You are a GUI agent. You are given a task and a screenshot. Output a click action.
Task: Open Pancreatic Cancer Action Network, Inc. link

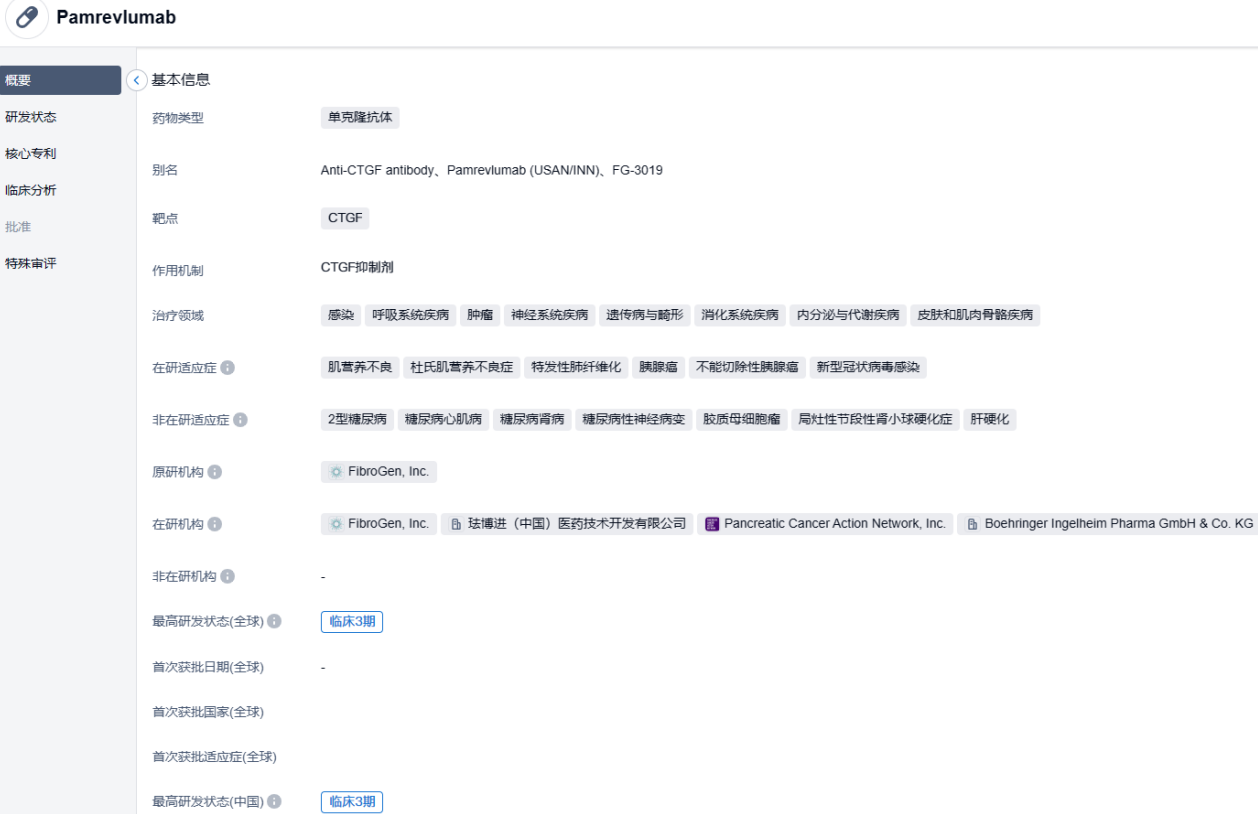click(825, 524)
